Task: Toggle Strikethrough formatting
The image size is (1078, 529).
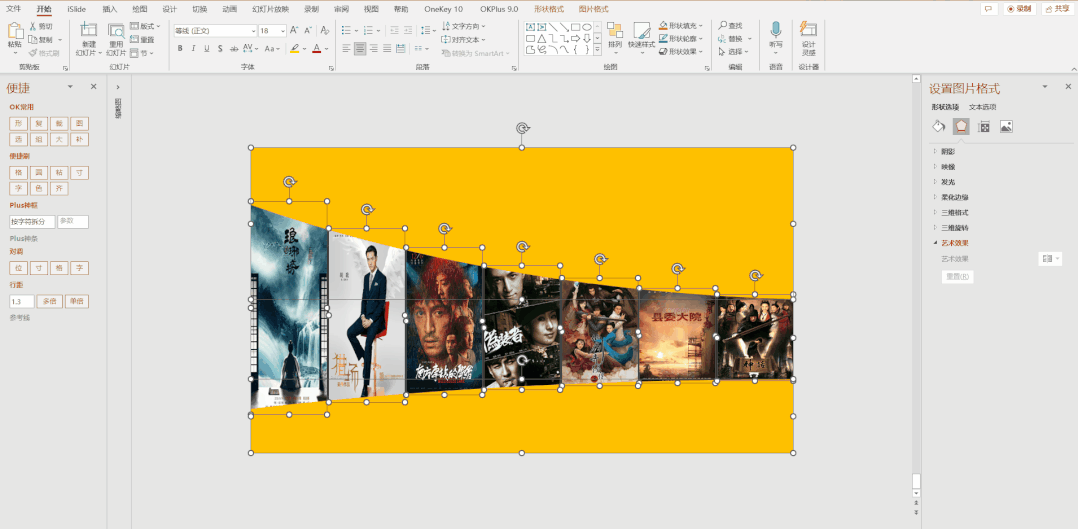Action: 234,49
